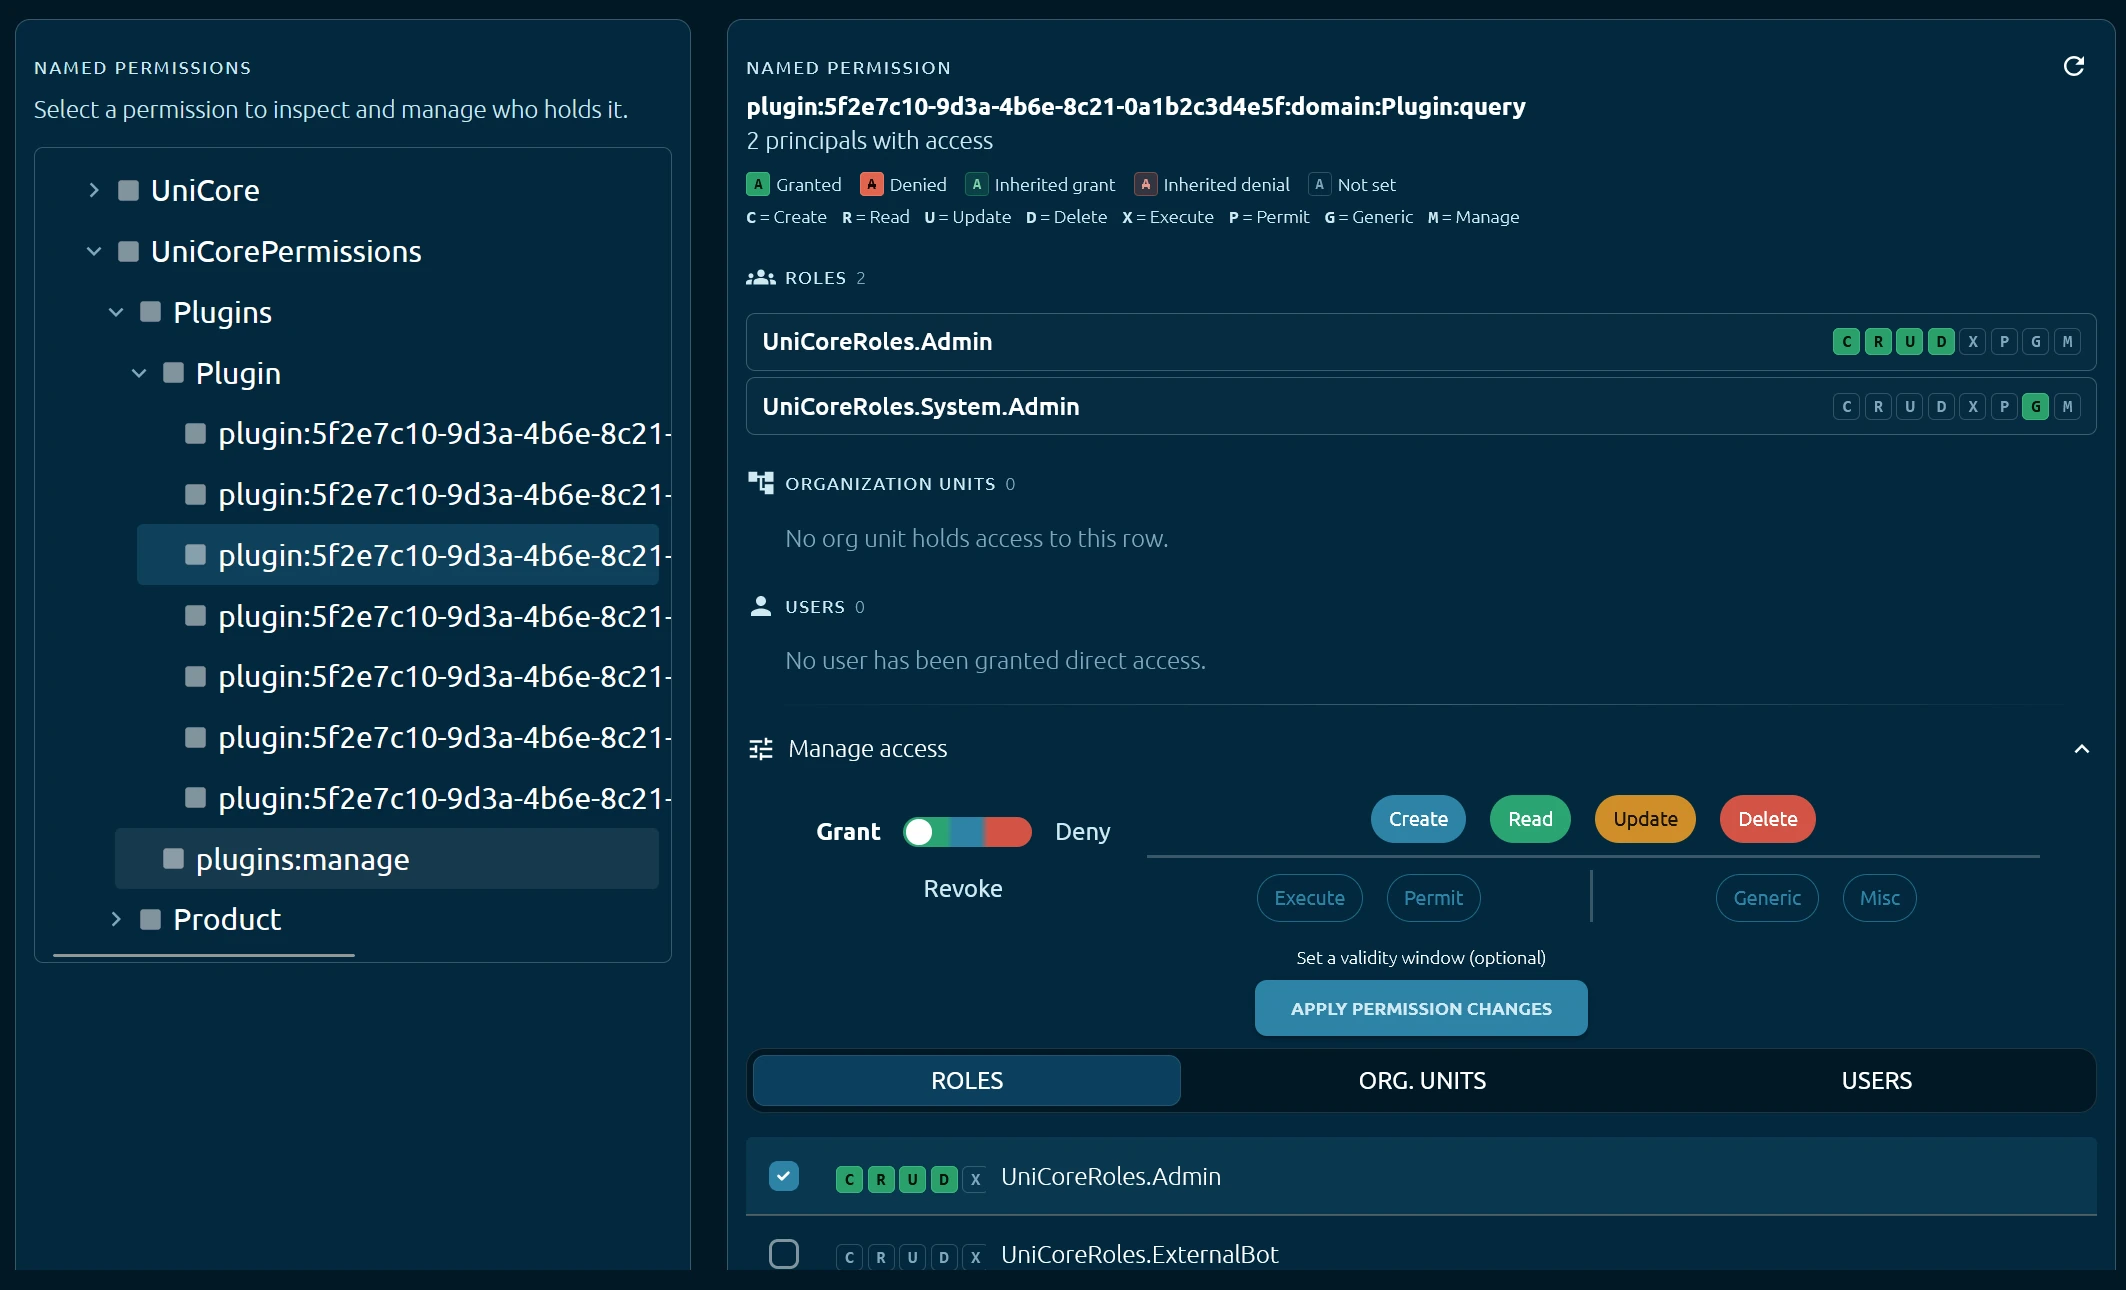This screenshot has height=1290, width=2126.
Task: Click the D badge in the UniCoreRoles.Admin roles row
Action: (1941, 342)
